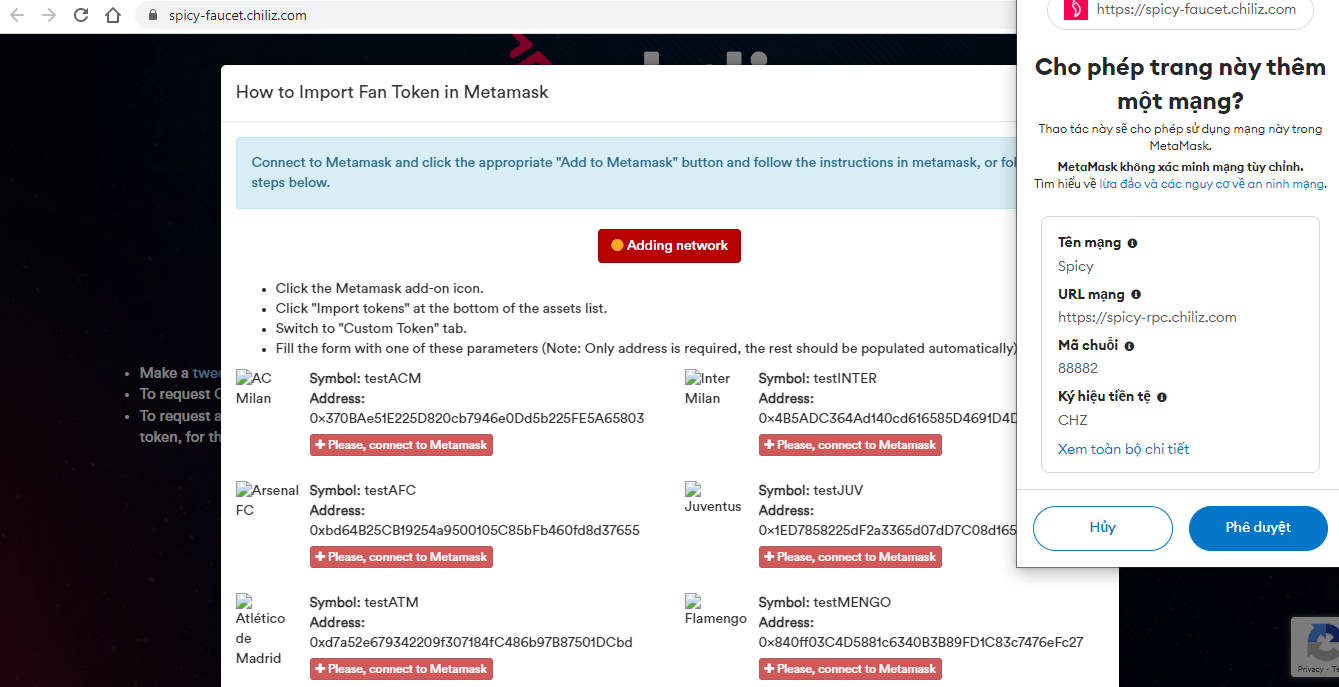
Task: Click info icon beside Tên mạng
Action: click(1132, 243)
